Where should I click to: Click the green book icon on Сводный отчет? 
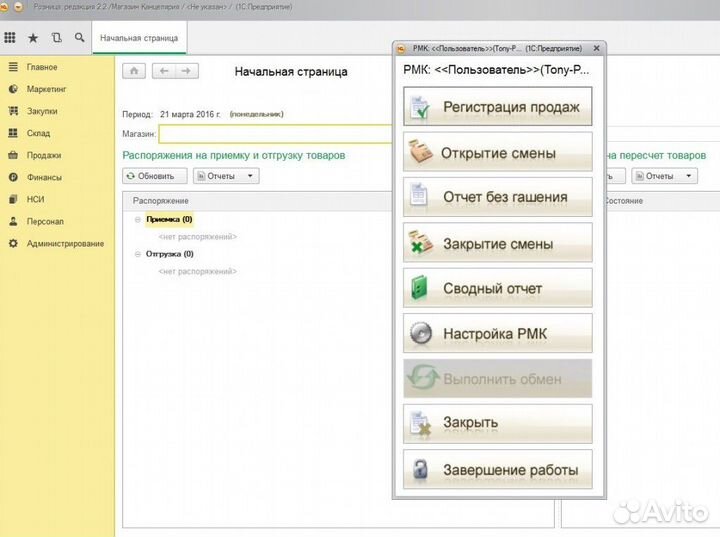click(420, 288)
